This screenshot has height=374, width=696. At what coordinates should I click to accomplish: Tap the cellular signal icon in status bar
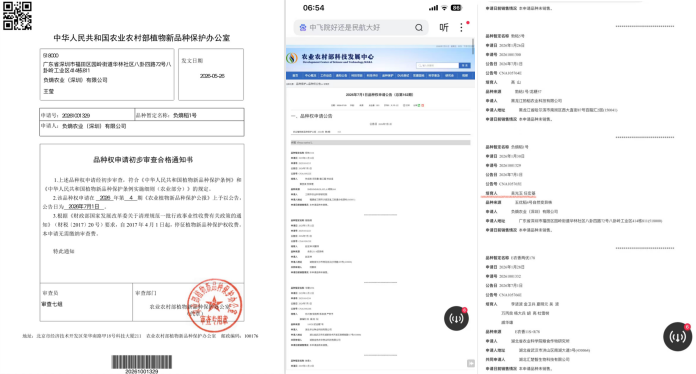pos(433,8)
